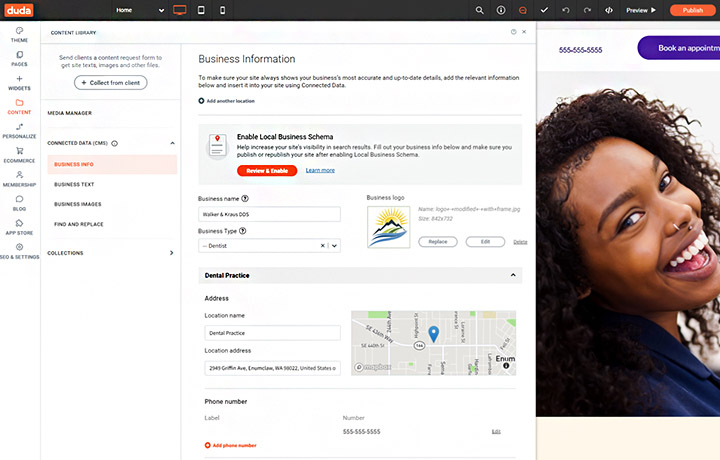Viewport: 720px width, 460px height.
Task: Click phone number 555-555-5555 in site header
Action: [x=580, y=50]
